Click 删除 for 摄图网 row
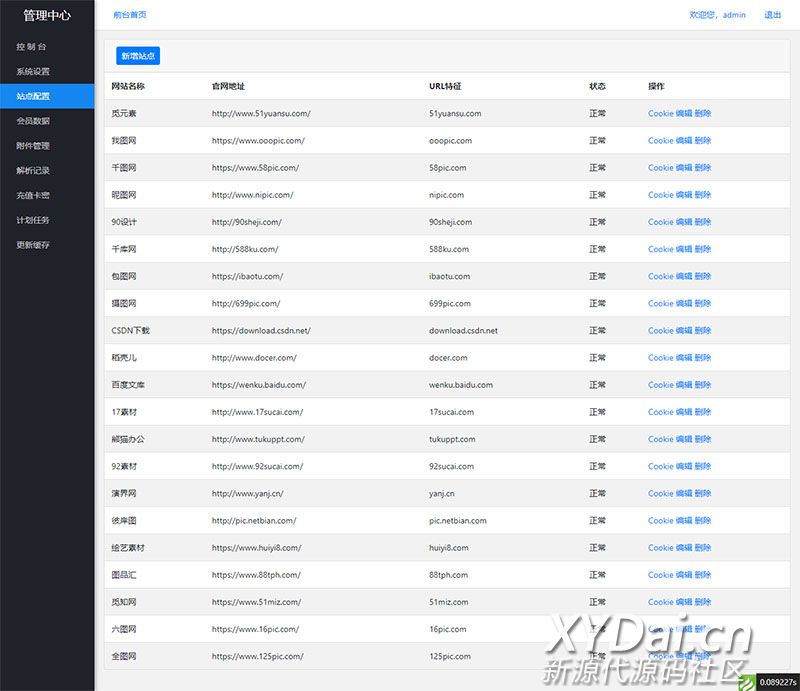This screenshot has width=800, height=691. [x=703, y=303]
